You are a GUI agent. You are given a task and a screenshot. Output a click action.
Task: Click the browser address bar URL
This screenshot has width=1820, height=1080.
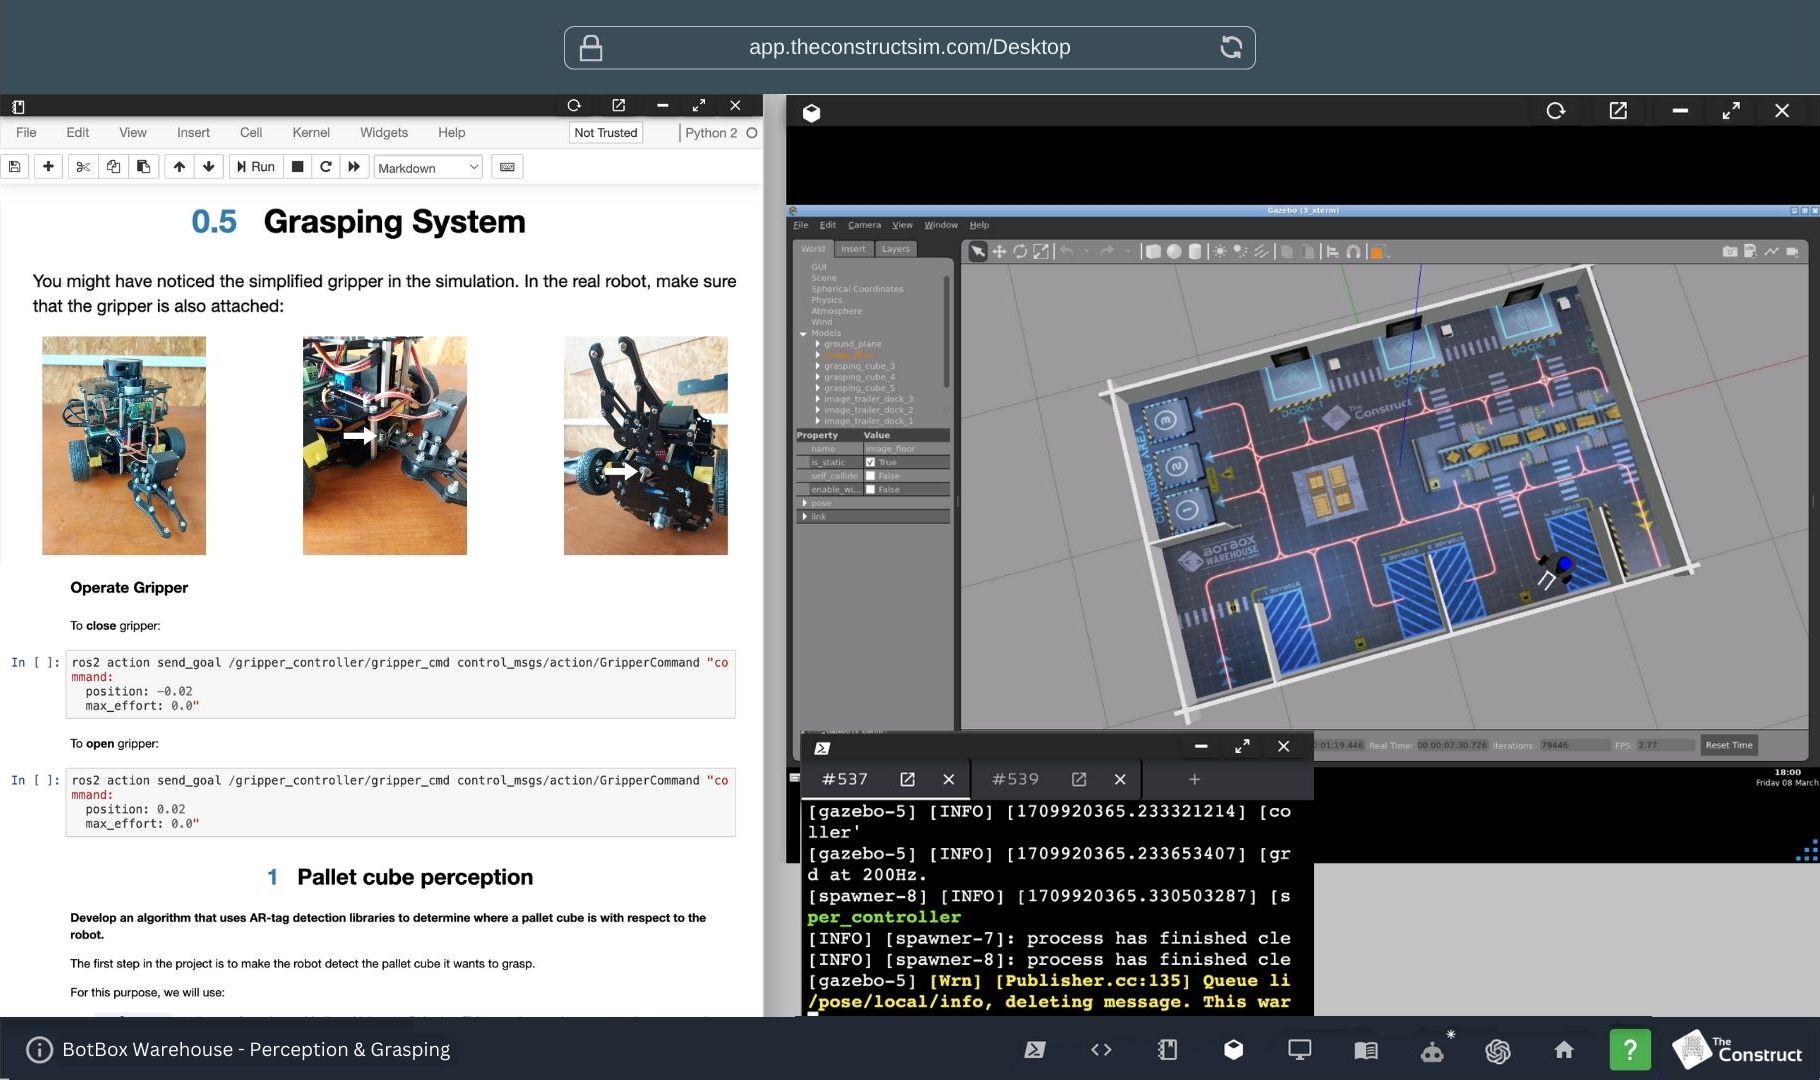point(909,47)
